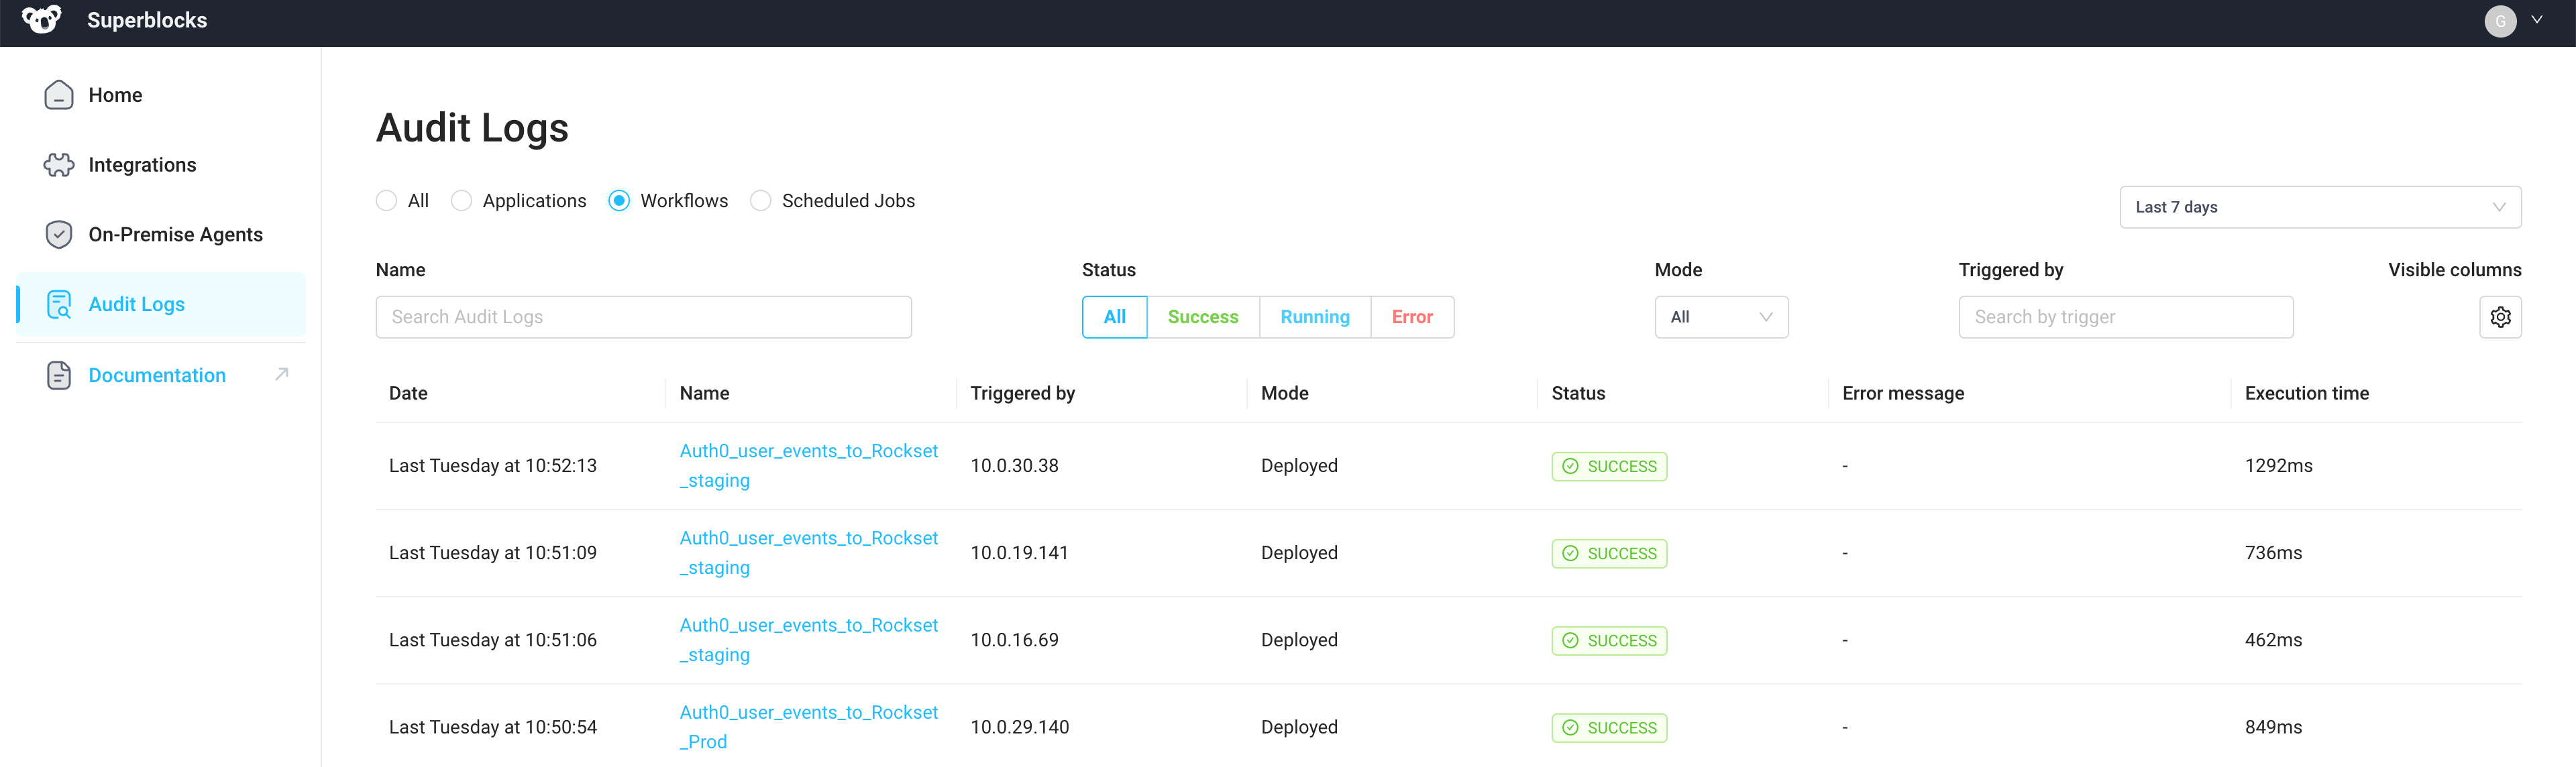Select the Audit Logs magnifier icon
The height and width of the screenshot is (767, 2576).
coord(59,304)
